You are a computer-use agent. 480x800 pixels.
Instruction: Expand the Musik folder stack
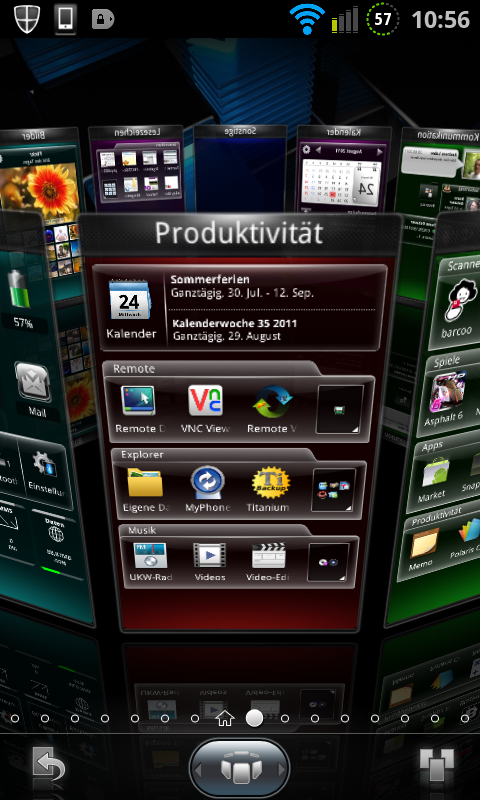(328, 562)
